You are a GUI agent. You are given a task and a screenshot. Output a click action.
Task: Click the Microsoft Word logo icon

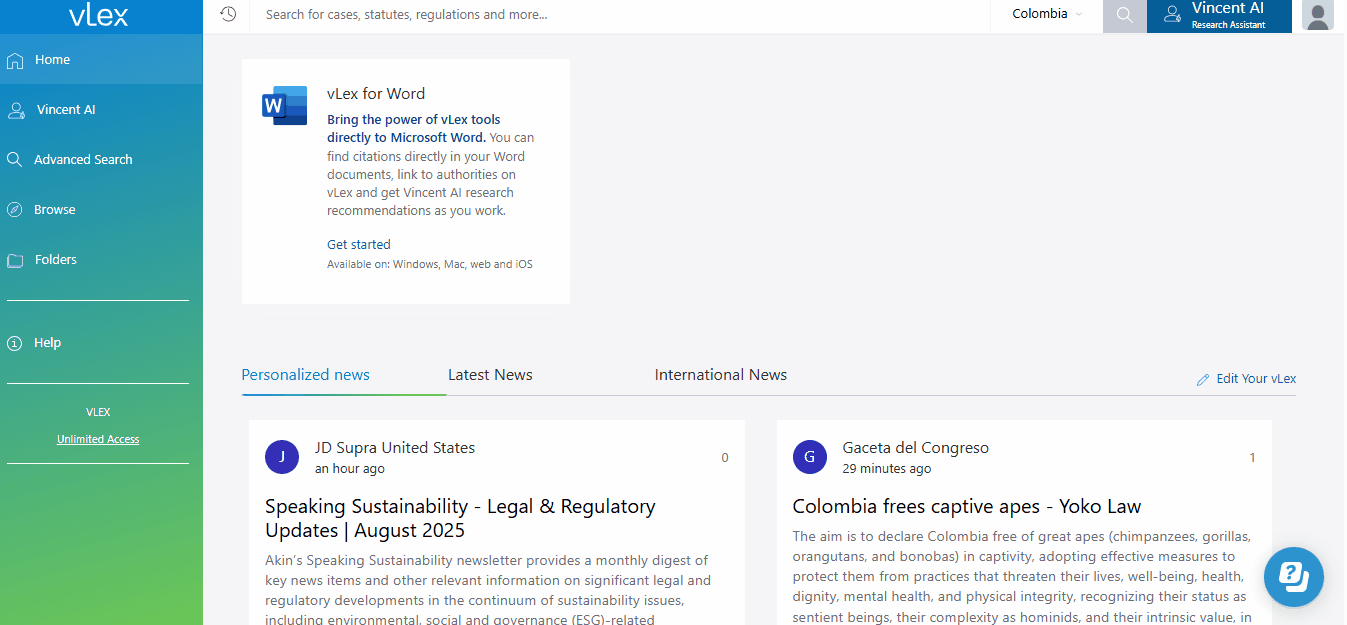[284, 105]
